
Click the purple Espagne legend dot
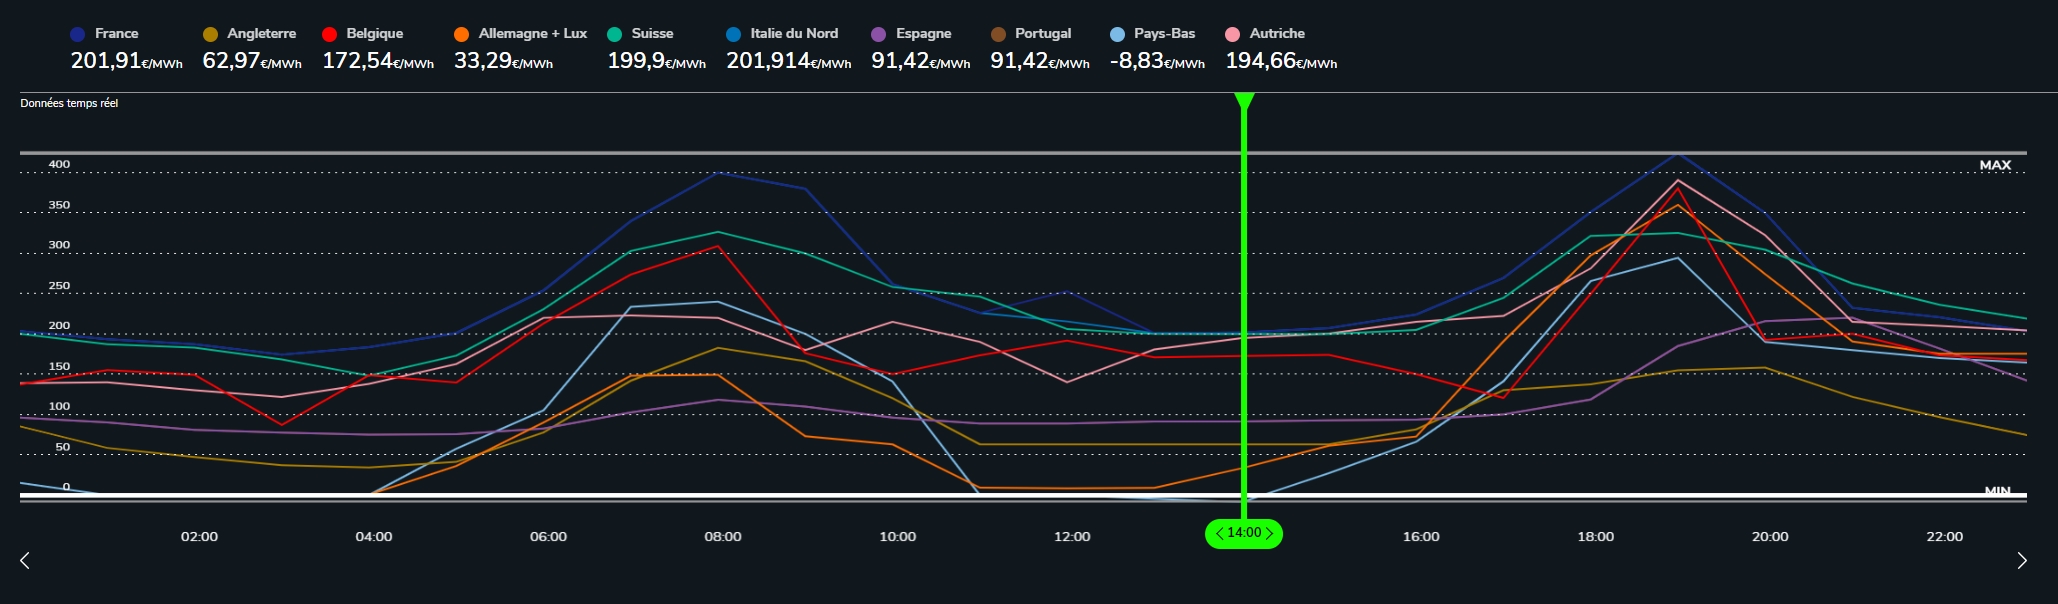pos(879,34)
